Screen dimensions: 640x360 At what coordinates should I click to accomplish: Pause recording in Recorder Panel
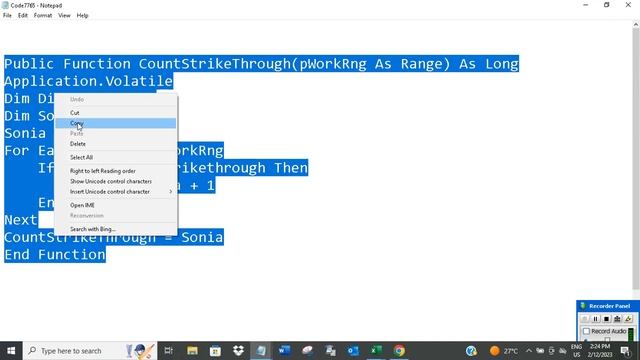[596, 319]
